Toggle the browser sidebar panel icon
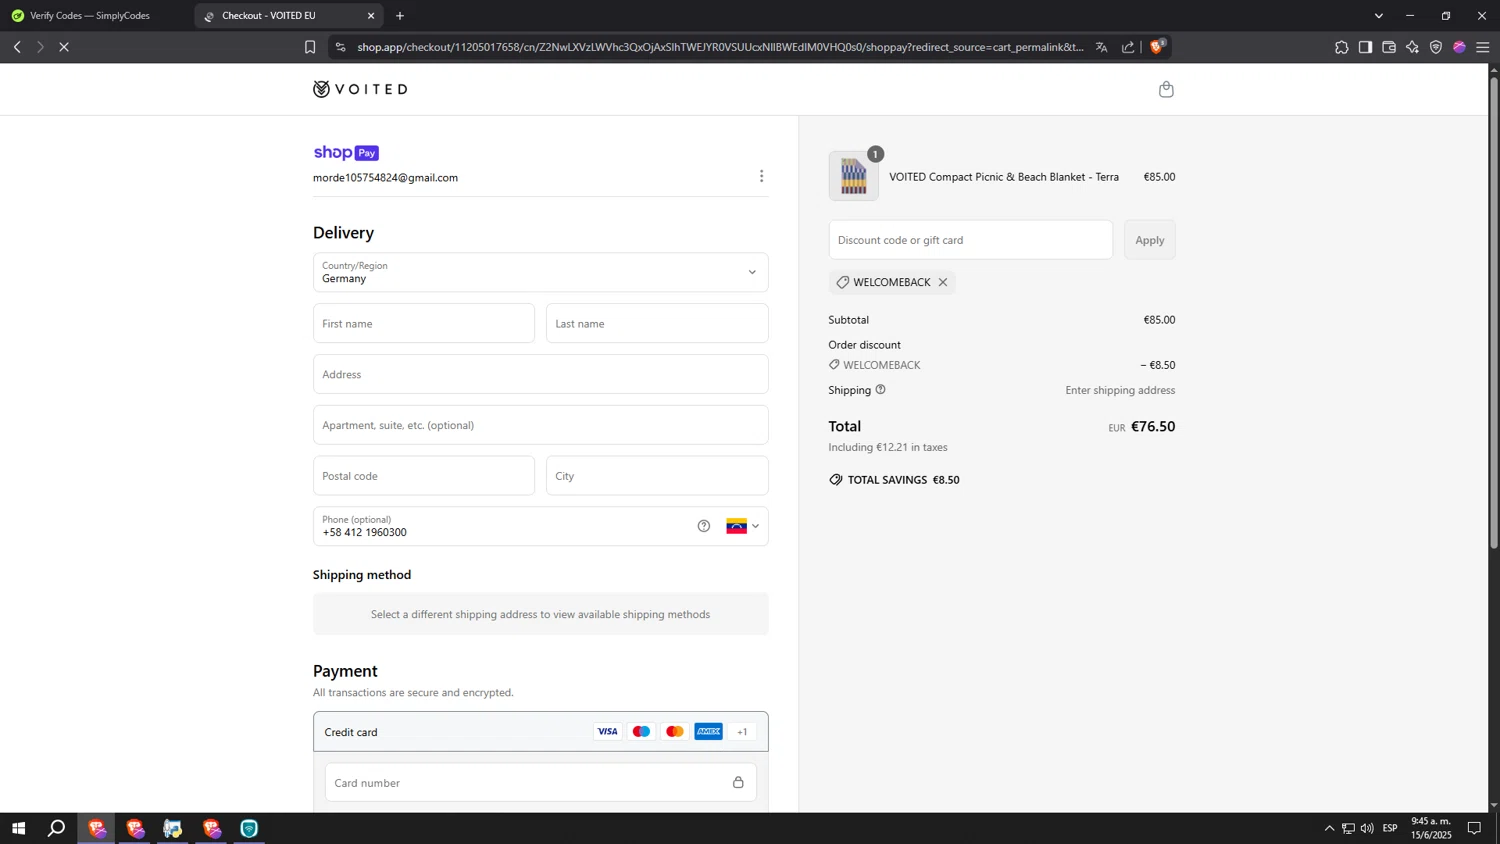This screenshot has height=844, width=1500. 1365,47
